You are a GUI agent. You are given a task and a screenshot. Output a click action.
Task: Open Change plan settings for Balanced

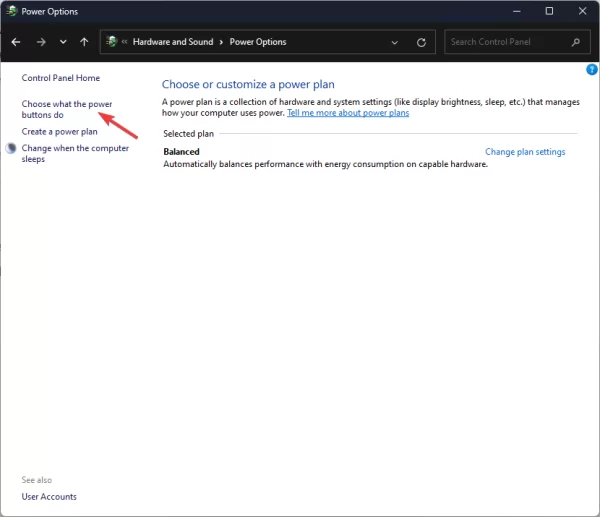coord(525,152)
